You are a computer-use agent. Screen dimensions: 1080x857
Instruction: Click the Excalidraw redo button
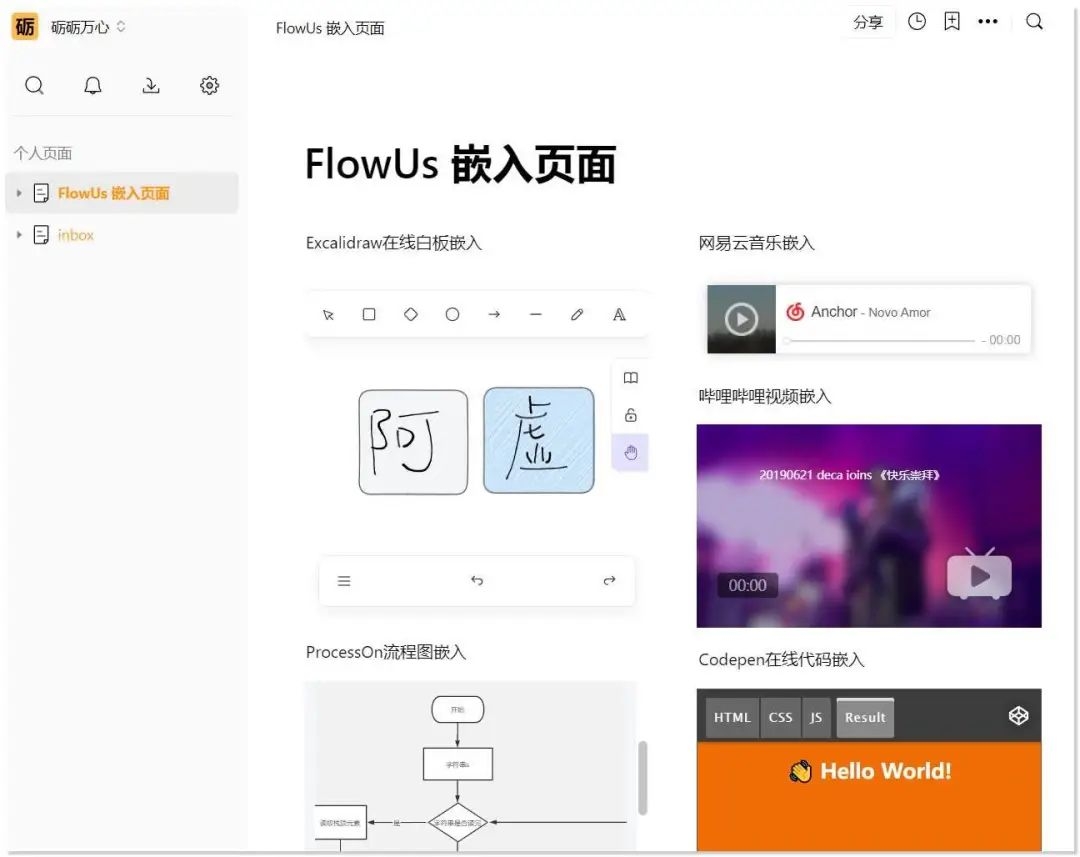point(610,581)
